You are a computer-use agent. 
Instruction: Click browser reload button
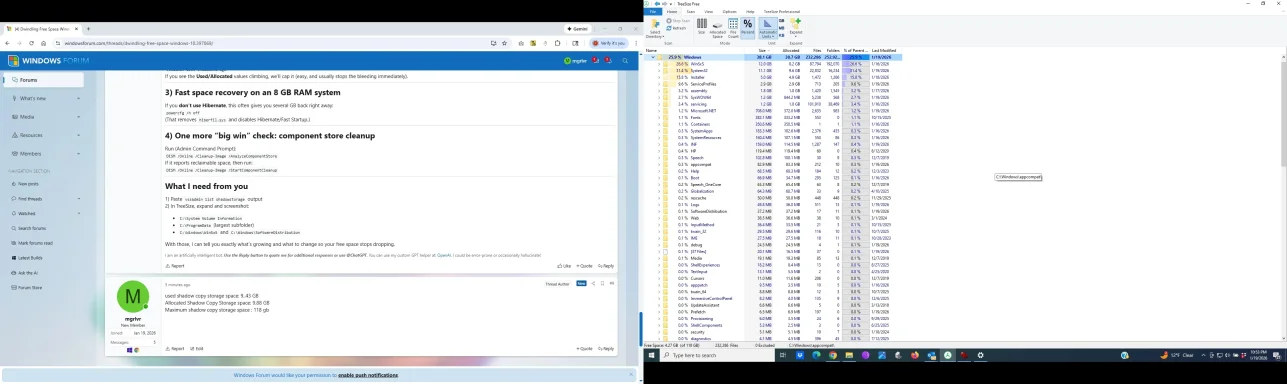coord(32,43)
